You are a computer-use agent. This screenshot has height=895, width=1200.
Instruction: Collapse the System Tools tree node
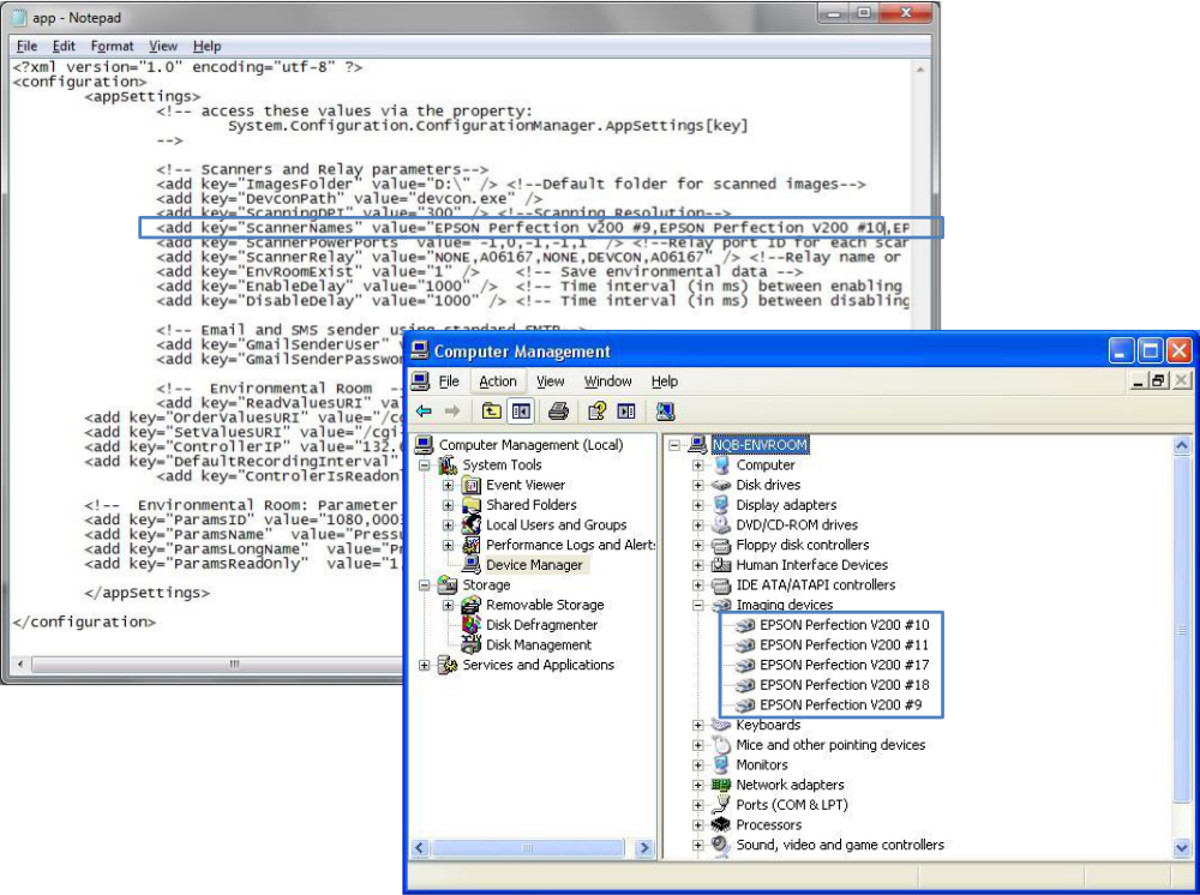click(425, 465)
